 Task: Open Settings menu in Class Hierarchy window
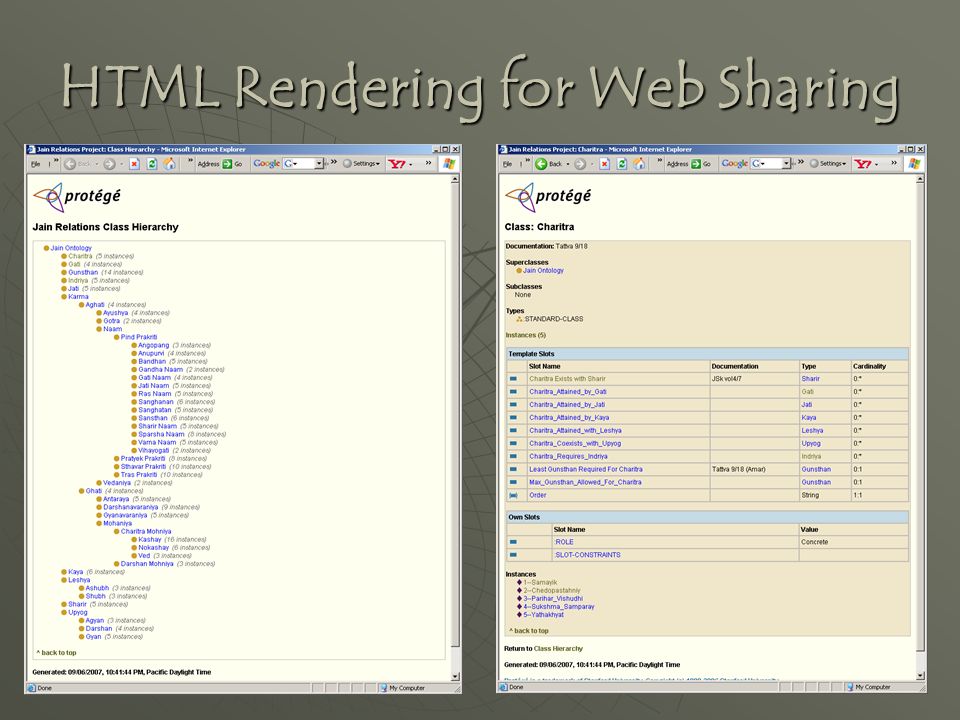click(x=366, y=164)
